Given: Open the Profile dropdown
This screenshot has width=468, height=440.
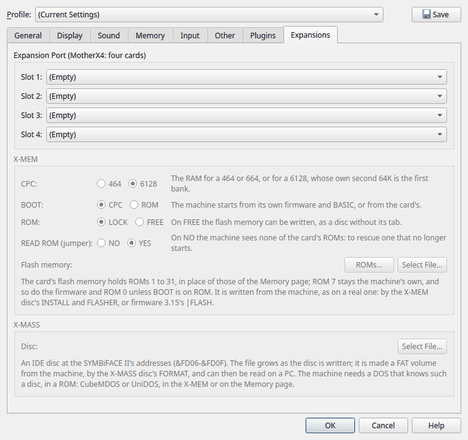Looking at the screenshot, I should point(209,15).
